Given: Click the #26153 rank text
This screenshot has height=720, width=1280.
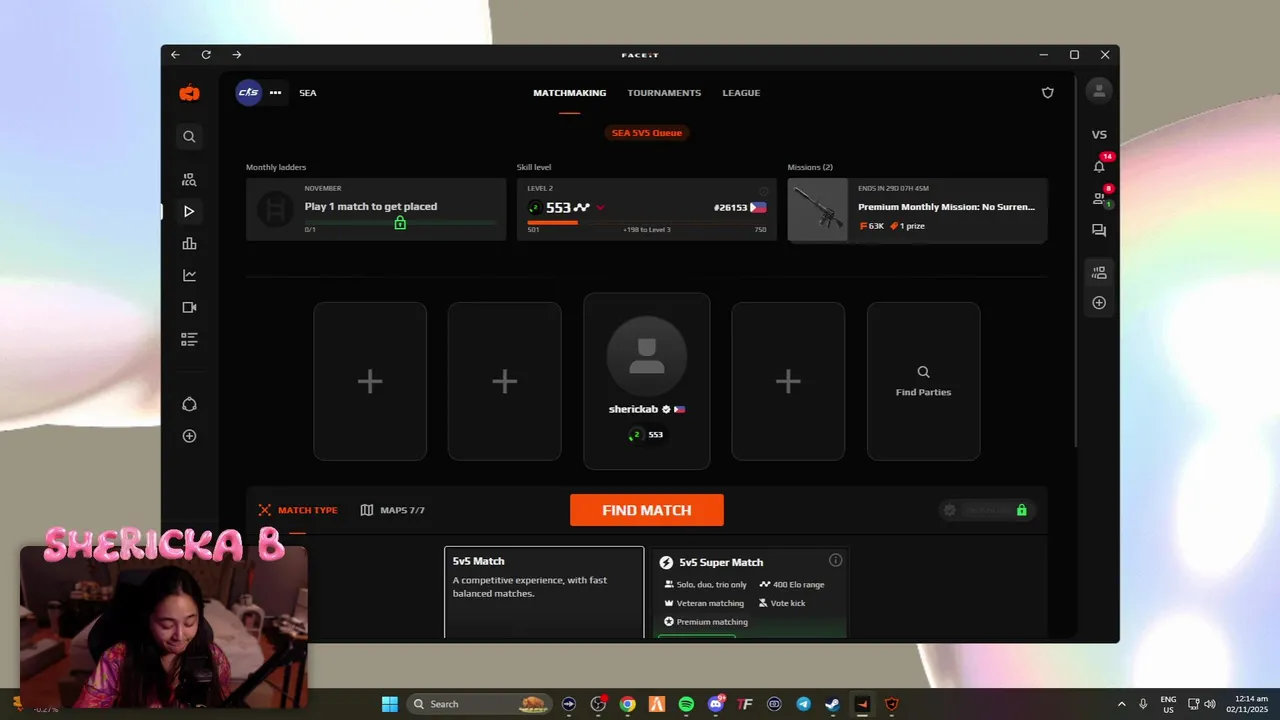Looking at the screenshot, I should click(731, 208).
